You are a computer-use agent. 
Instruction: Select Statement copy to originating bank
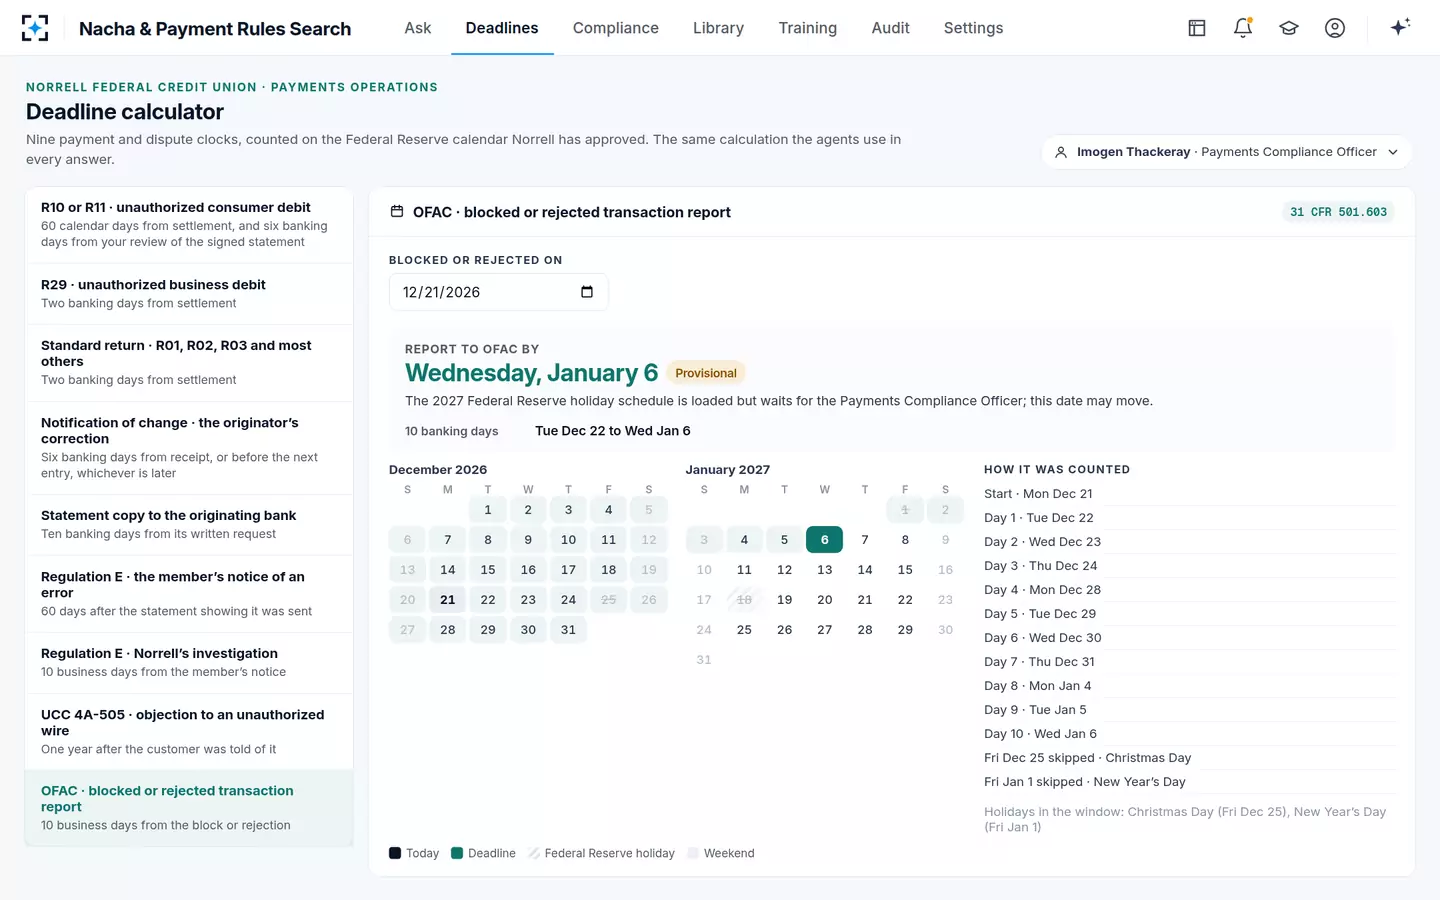[189, 524]
